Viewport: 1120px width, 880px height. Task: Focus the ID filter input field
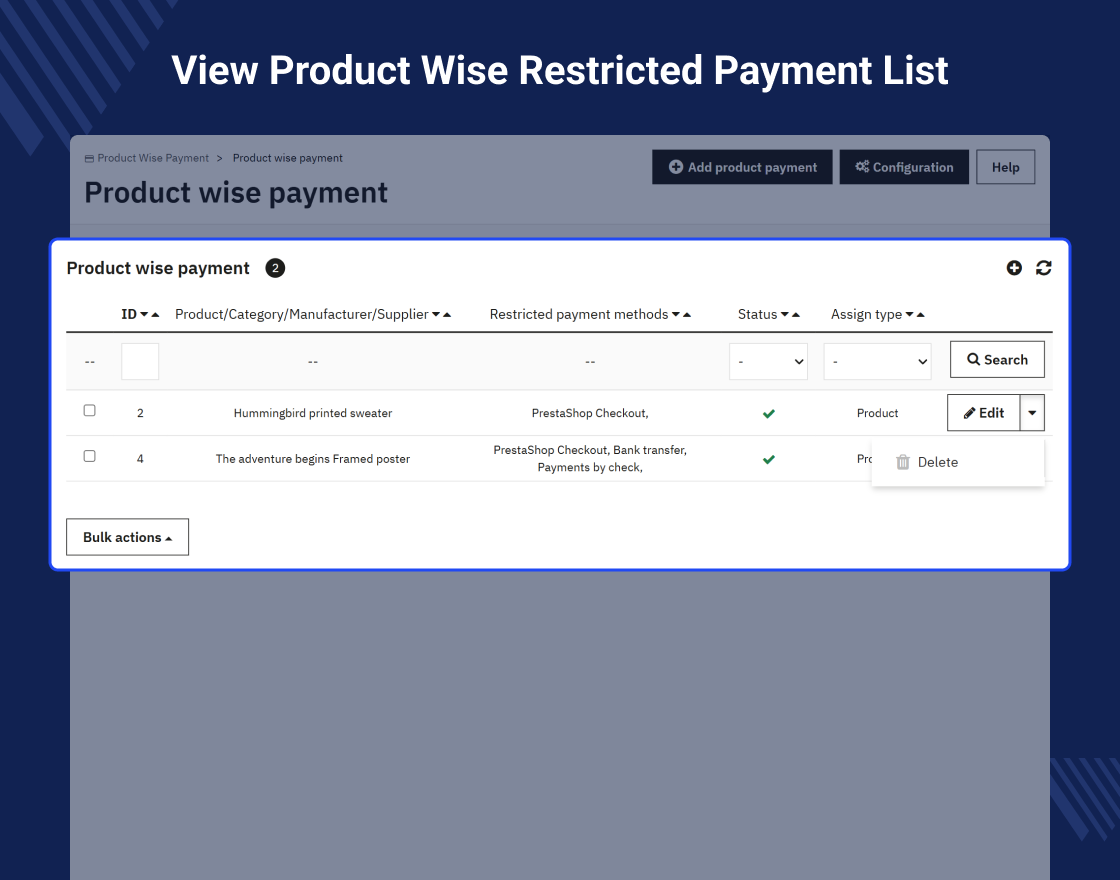tap(140, 361)
